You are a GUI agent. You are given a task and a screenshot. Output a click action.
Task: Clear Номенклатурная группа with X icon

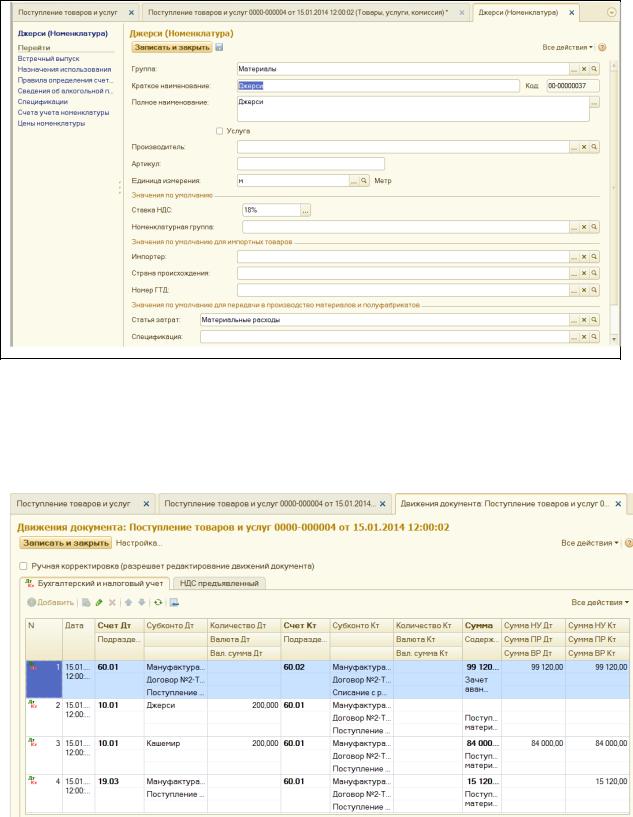[x=584, y=227]
